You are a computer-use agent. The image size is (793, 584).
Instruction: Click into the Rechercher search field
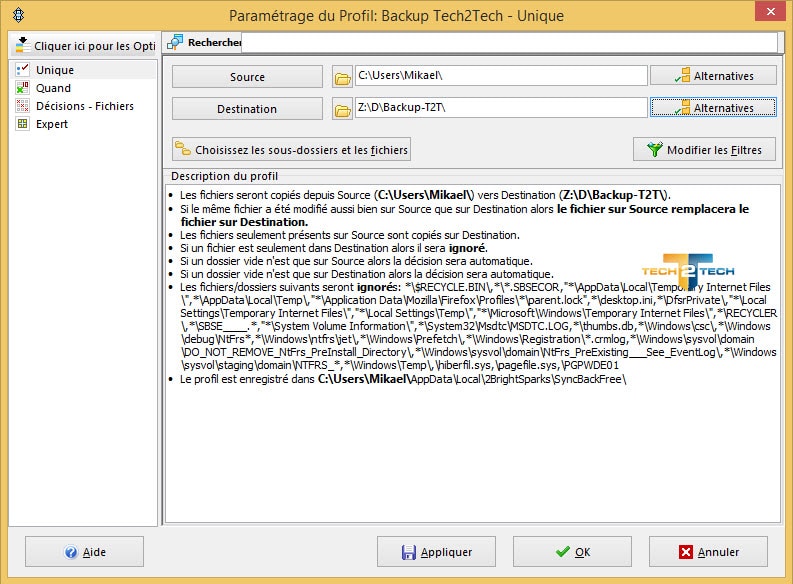coord(508,42)
